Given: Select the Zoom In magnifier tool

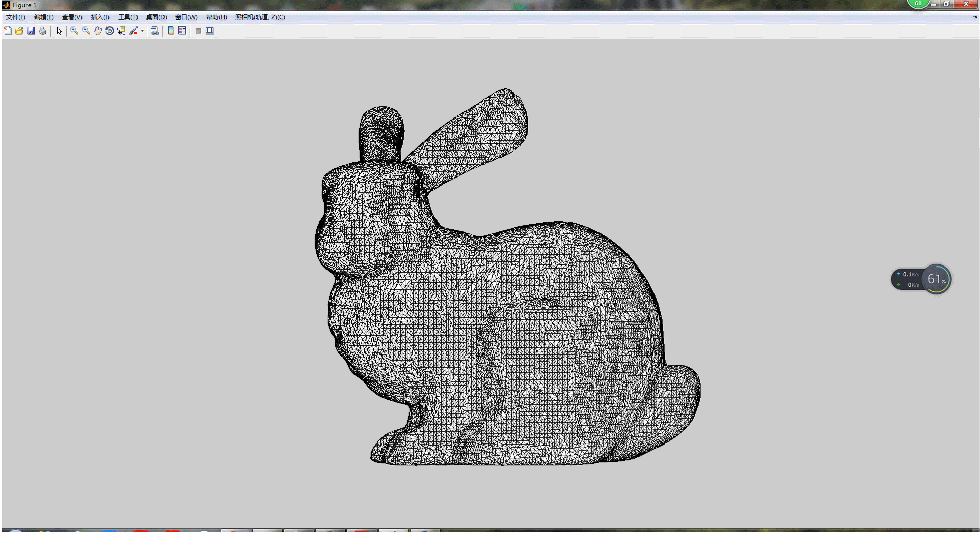Looking at the screenshot, I should point(74,30).
